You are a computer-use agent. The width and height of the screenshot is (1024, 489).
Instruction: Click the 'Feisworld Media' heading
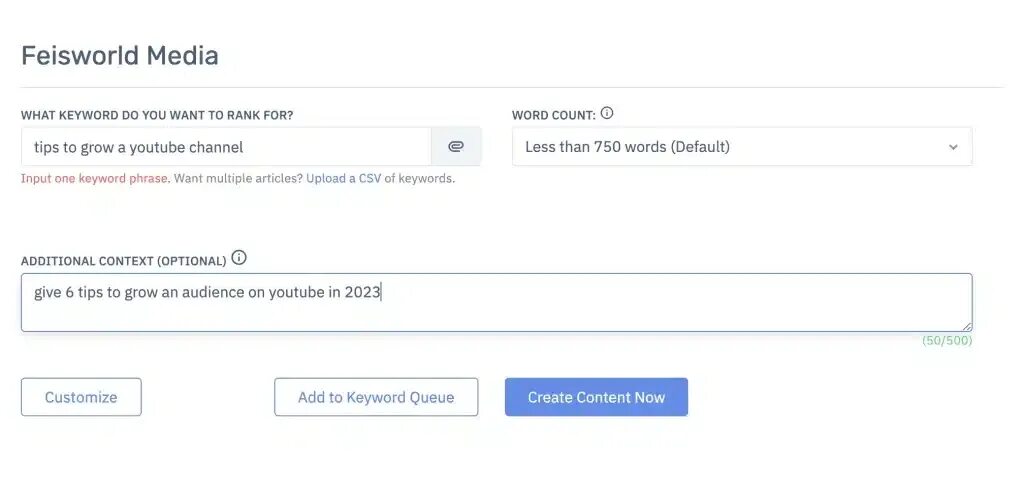point(120,55)
